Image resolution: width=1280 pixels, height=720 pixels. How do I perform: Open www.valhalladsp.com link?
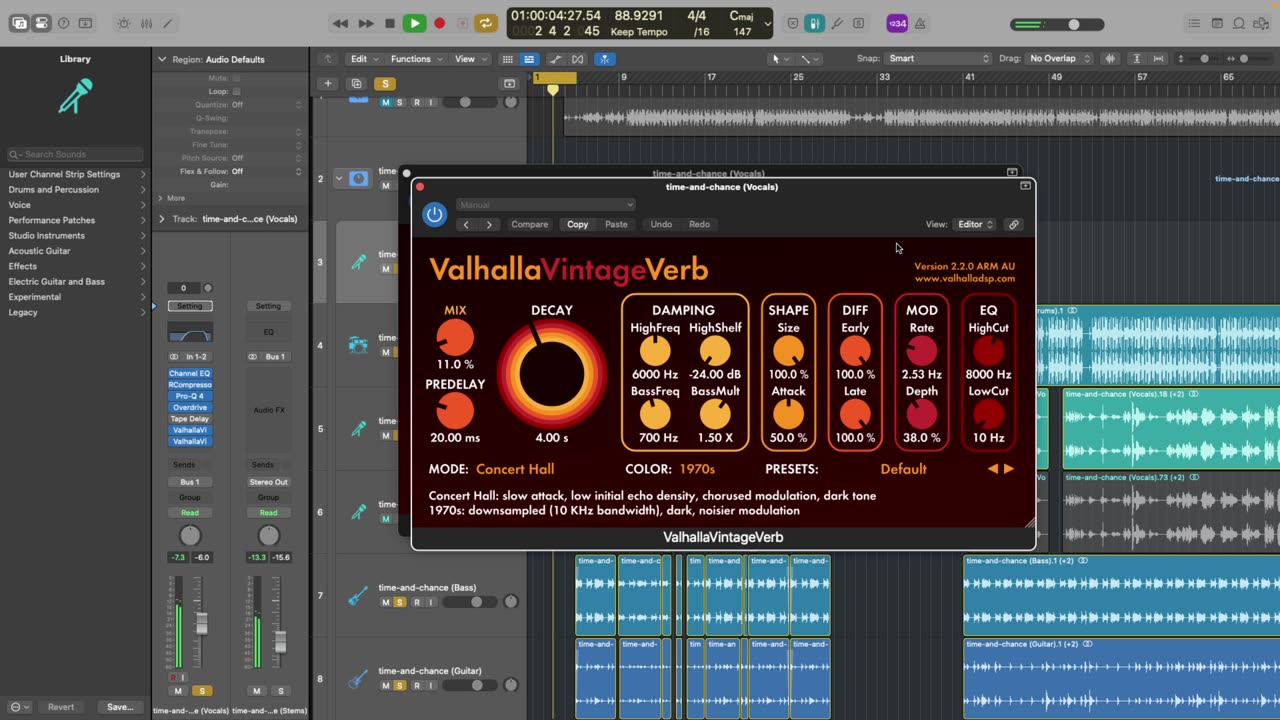(964, 279)
